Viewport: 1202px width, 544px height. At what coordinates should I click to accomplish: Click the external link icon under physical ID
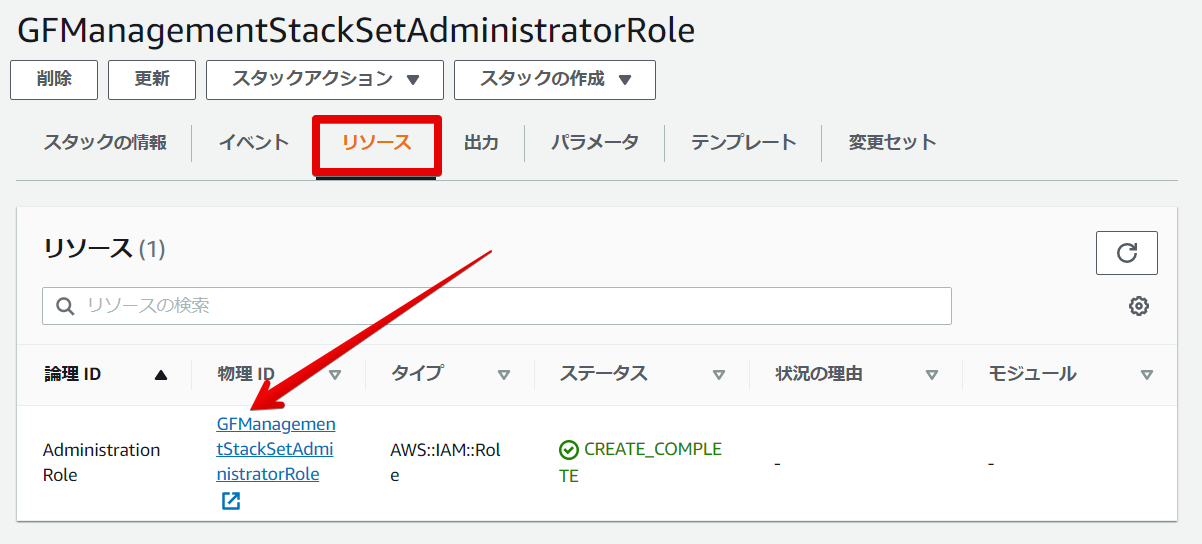231,501
